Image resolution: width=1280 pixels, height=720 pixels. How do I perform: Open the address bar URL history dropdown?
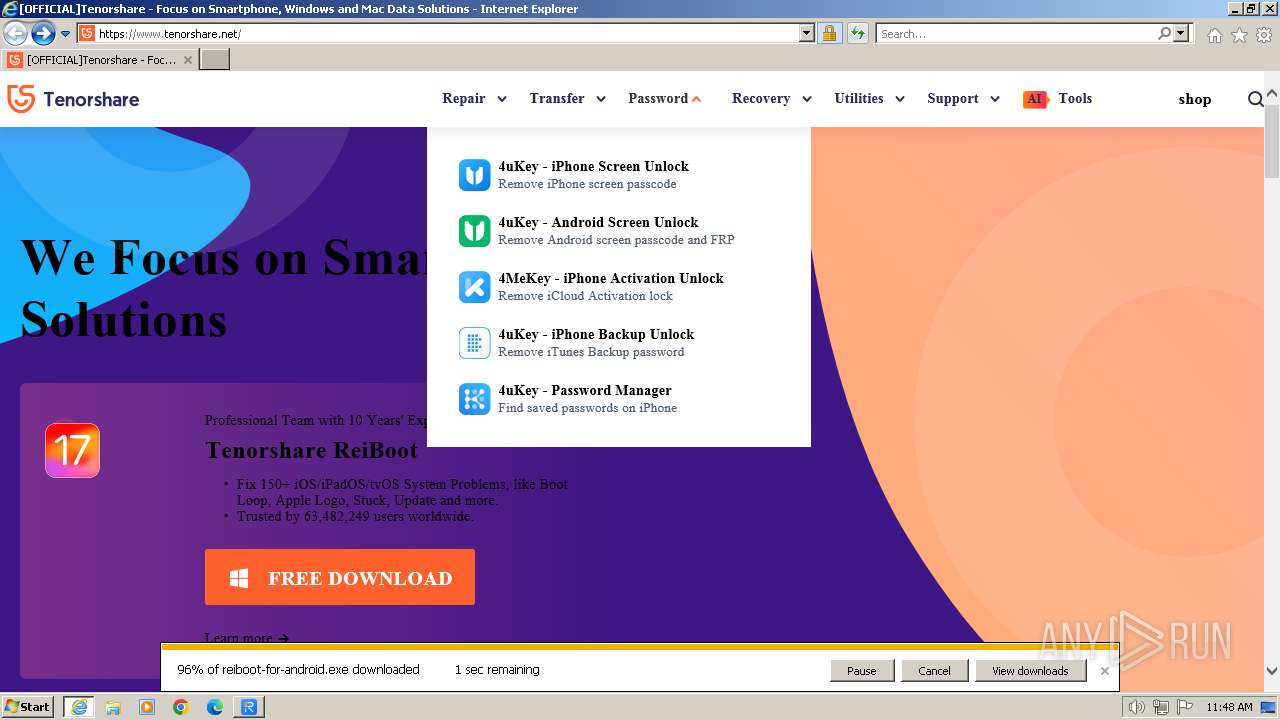(807, 33)
